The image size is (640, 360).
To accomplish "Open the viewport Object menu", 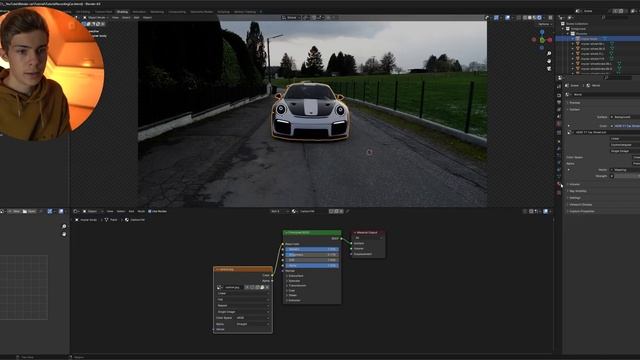I will (x=147, y=18).
